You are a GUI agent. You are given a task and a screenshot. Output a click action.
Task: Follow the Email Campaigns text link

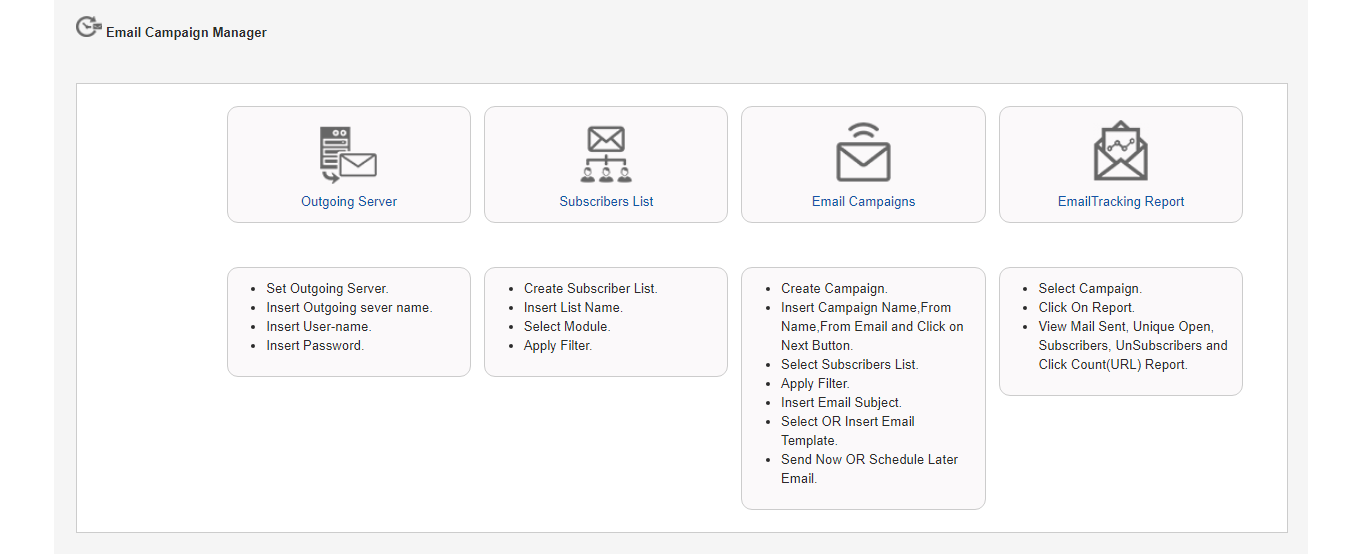863,201
